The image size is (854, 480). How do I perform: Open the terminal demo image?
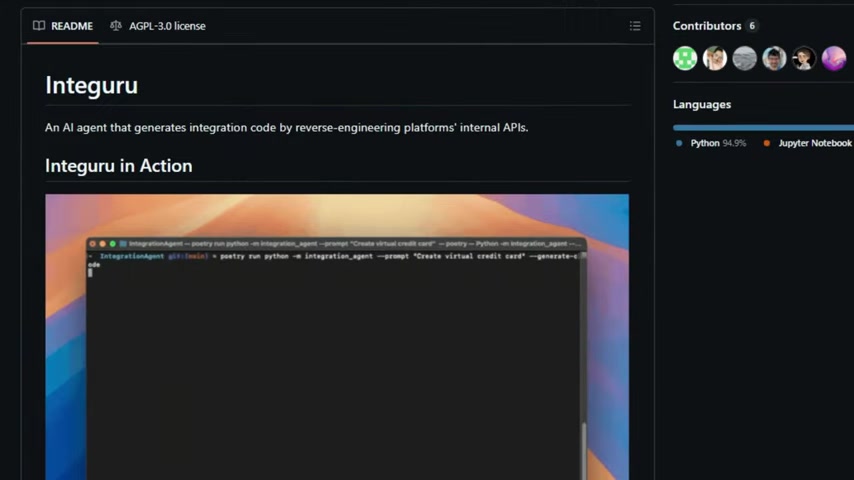click(337, 337)
